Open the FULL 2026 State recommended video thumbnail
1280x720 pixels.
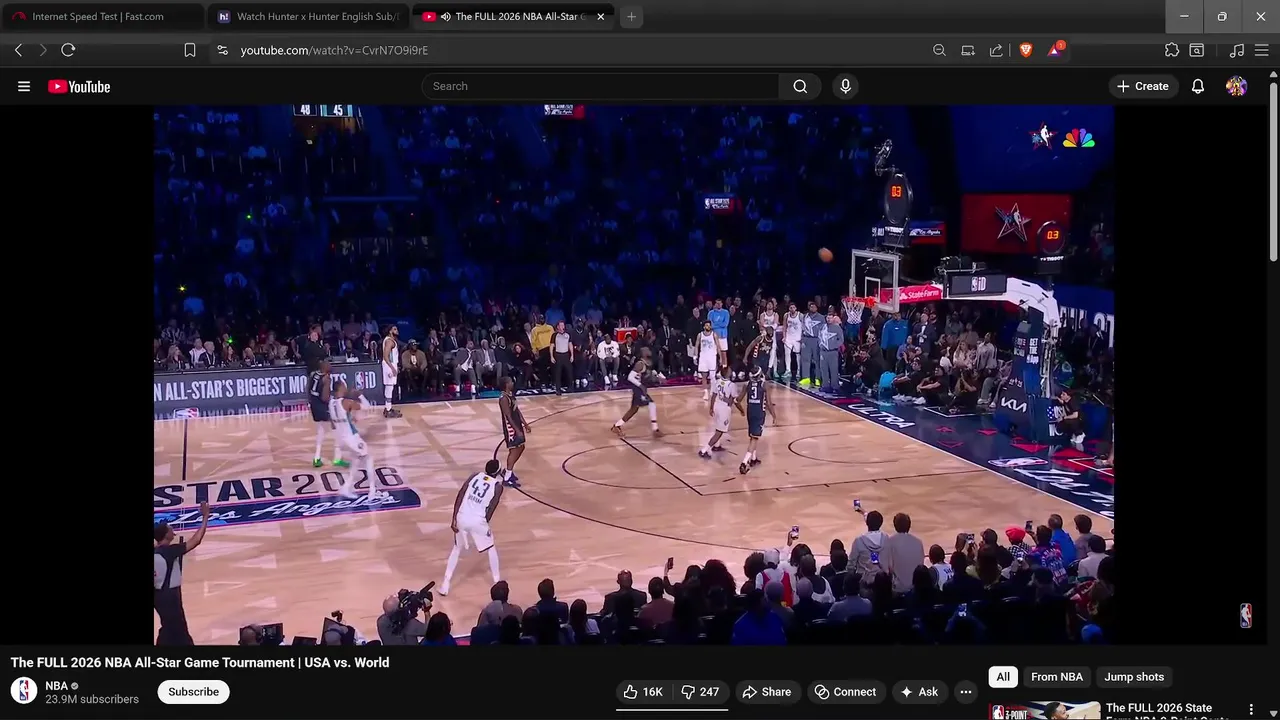click(1045, 711)
